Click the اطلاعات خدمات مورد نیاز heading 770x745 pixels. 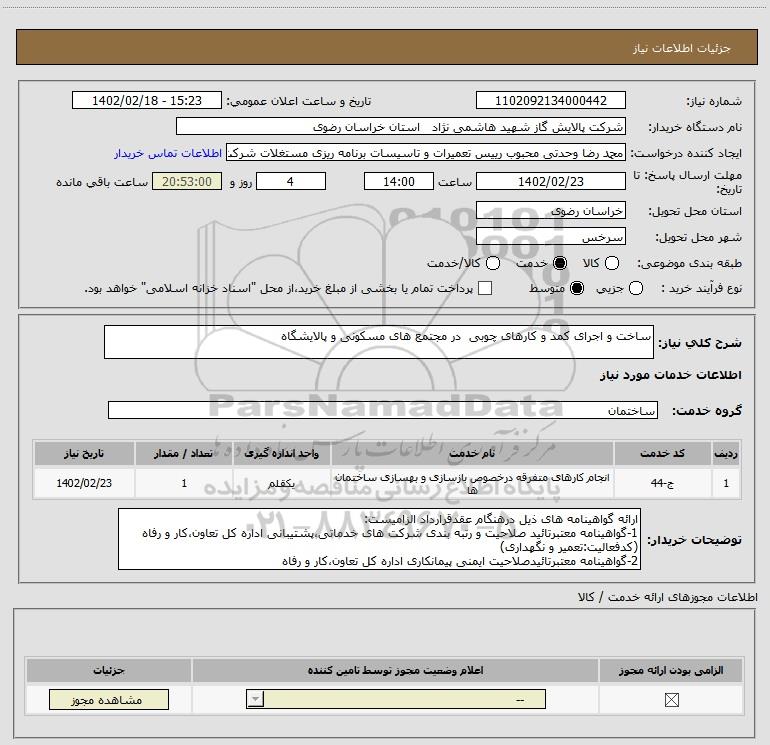(670, 375)
